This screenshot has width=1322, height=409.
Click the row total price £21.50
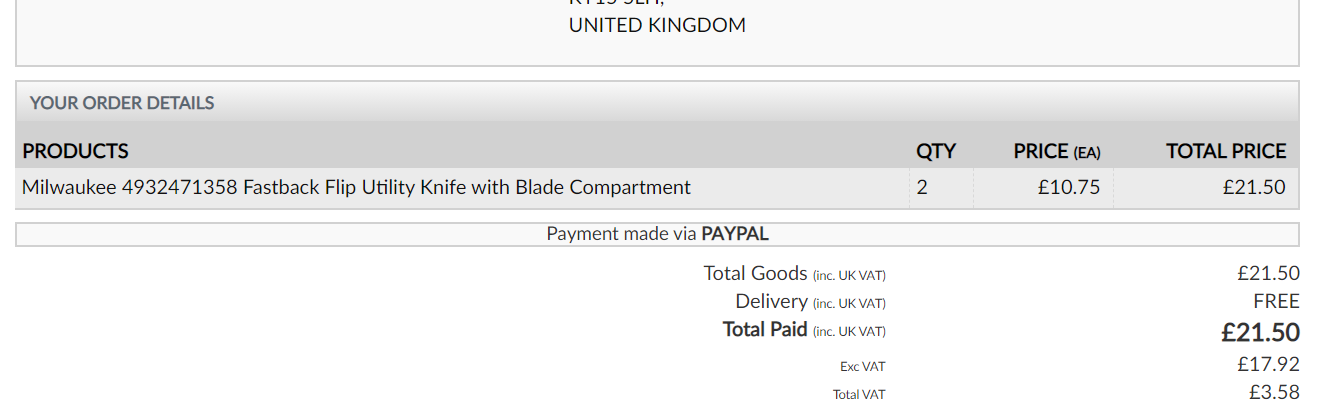(1254, 187)
